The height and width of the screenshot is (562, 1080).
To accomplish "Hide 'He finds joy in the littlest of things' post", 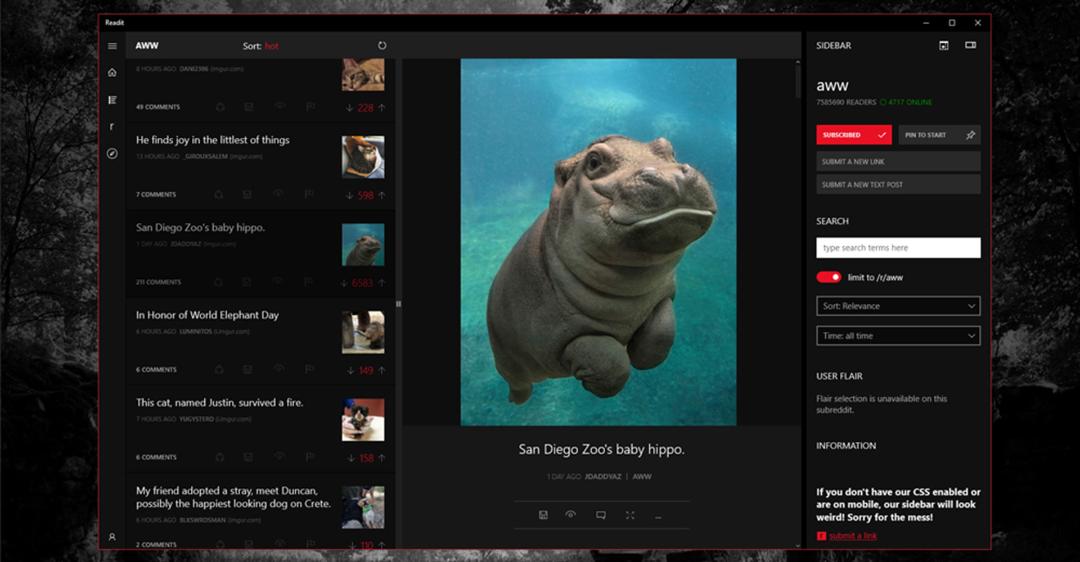I will click(279, 194).
